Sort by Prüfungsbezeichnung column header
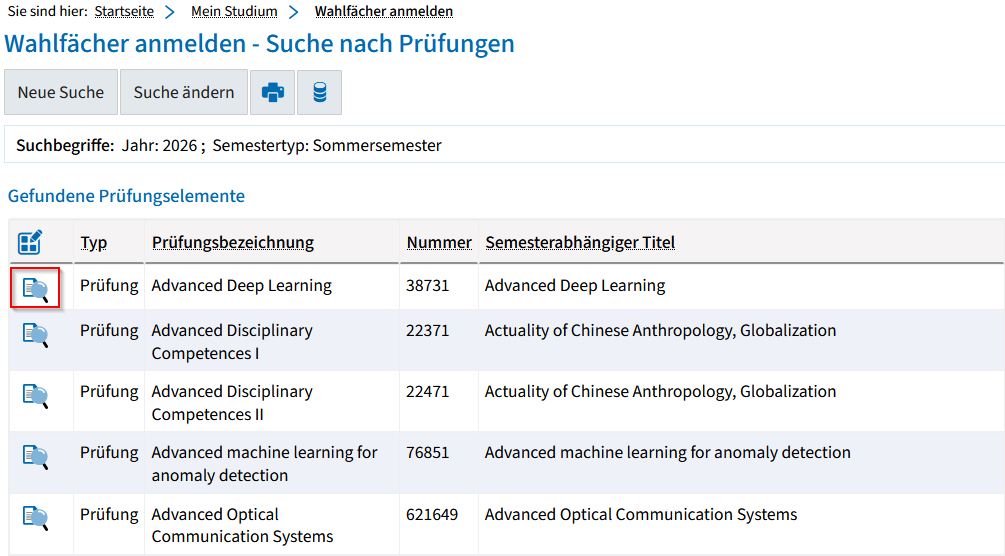Image resolution: width=1005 pixels, height=556 pixels. click(x=233, y=242)
